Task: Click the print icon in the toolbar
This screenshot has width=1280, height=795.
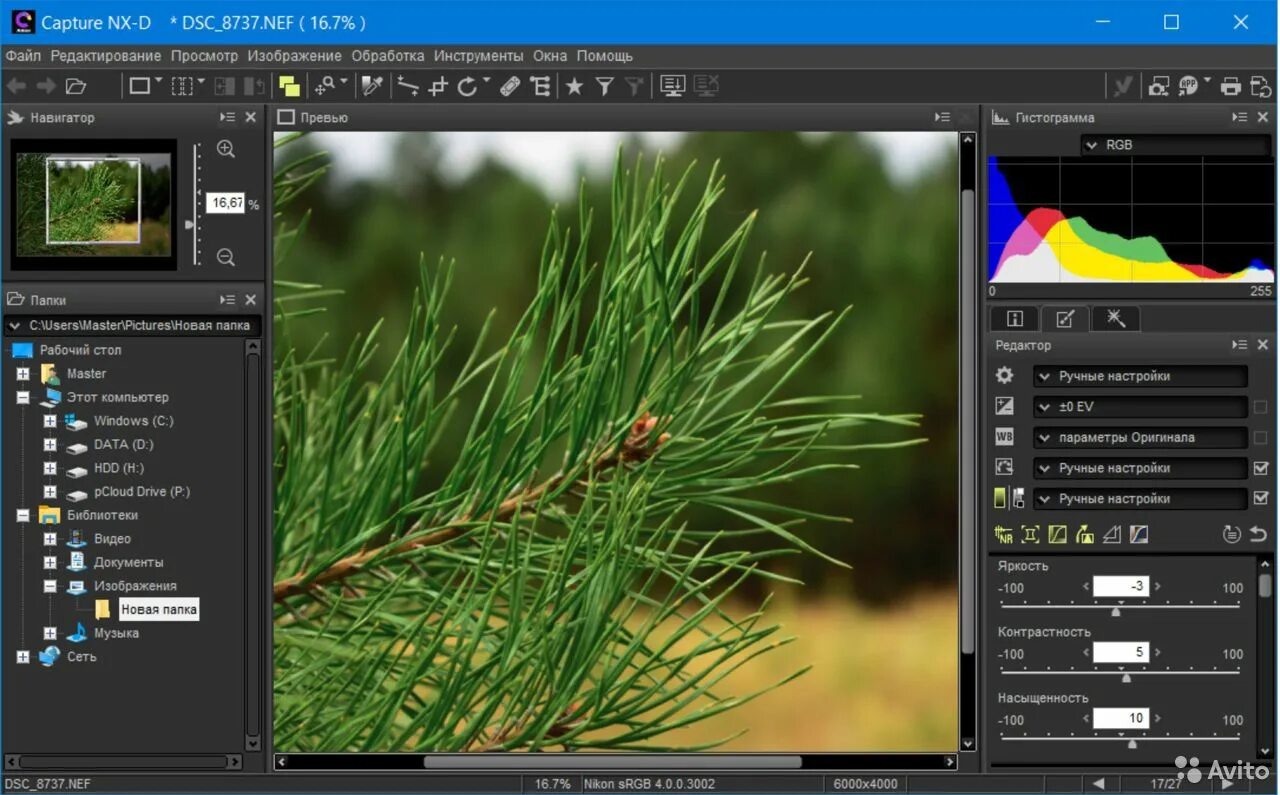Action: (x=1231, y=86)
